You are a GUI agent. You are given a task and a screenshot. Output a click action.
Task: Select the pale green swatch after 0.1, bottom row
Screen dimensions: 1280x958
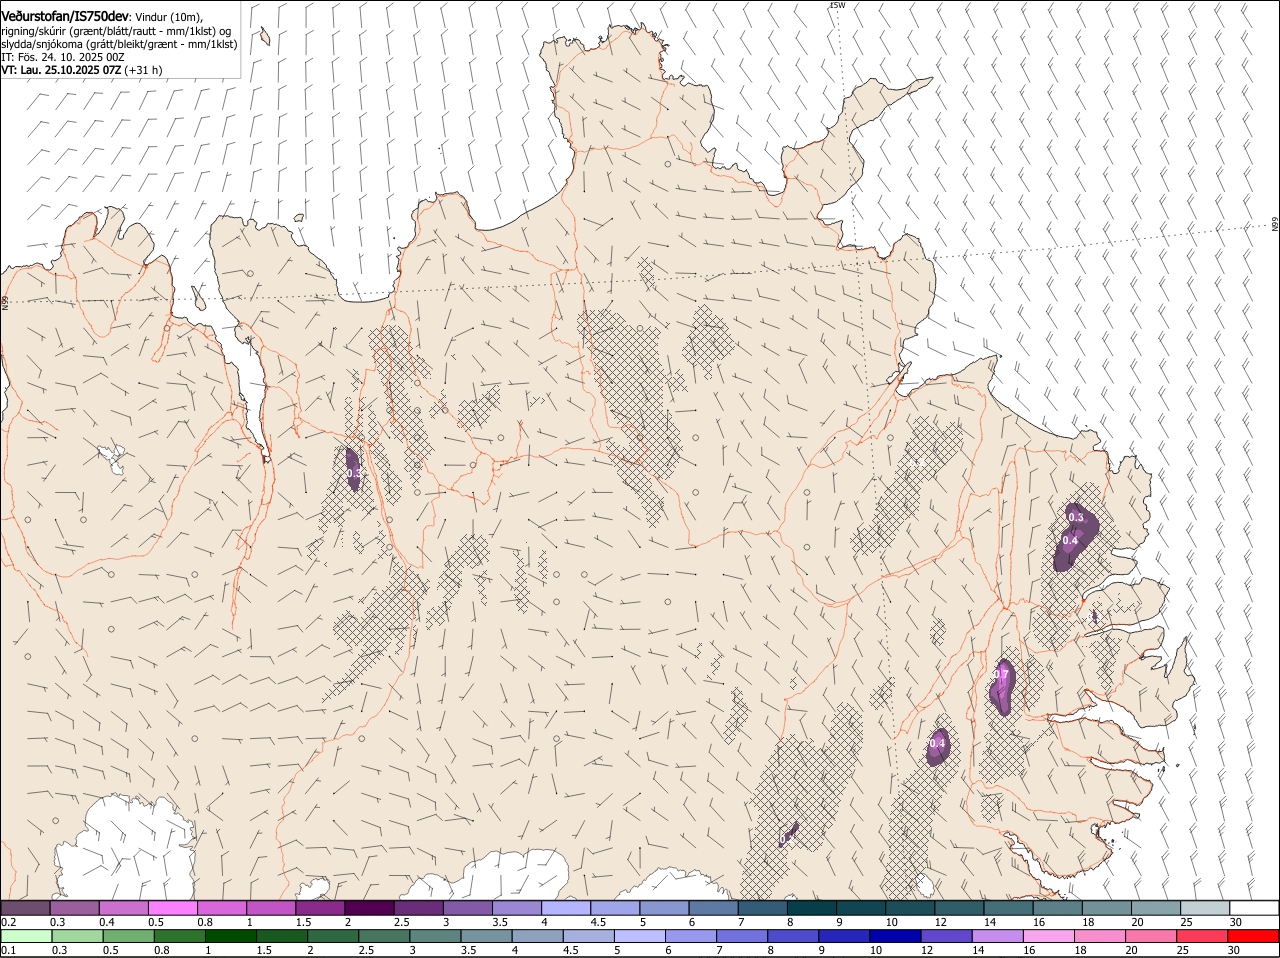[x=25, y=937]
